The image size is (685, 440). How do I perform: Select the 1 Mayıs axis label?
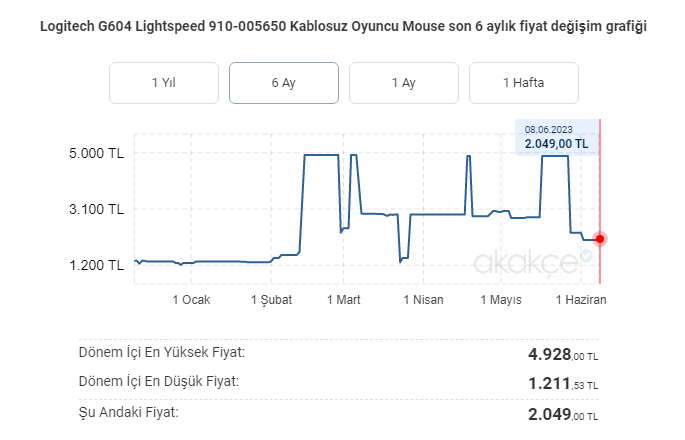(x=502, y=299)
